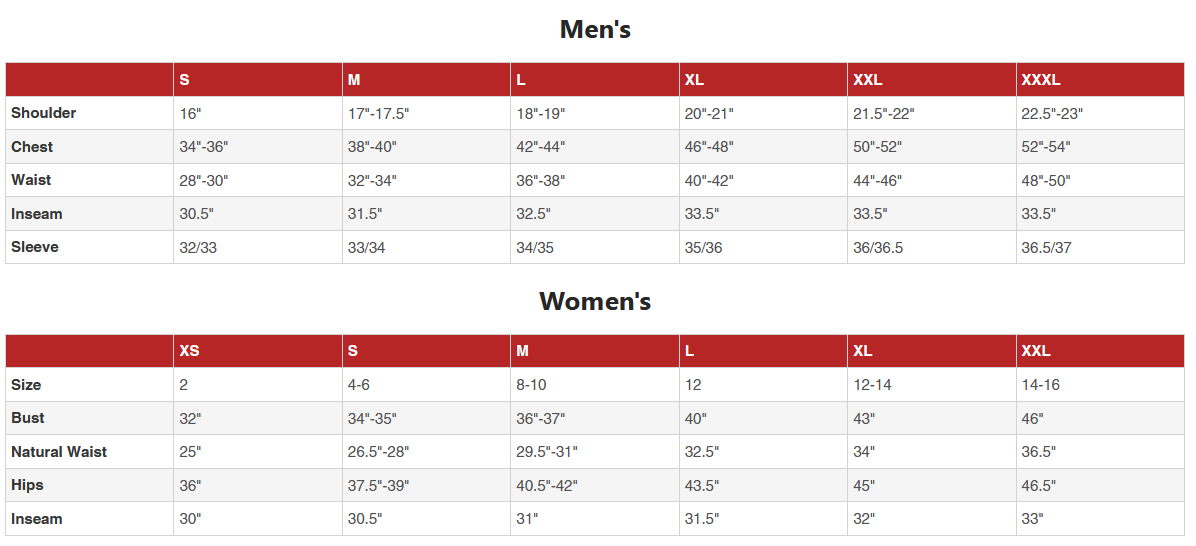Select the 46" bust cell
Screen dimensions: 1196x546
pos(1032,419)
